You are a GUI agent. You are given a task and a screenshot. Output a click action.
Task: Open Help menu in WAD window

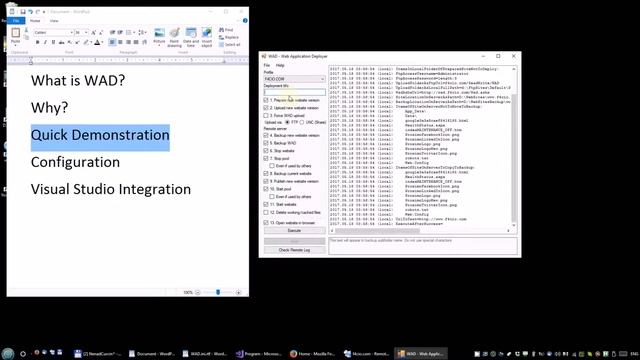280,65
